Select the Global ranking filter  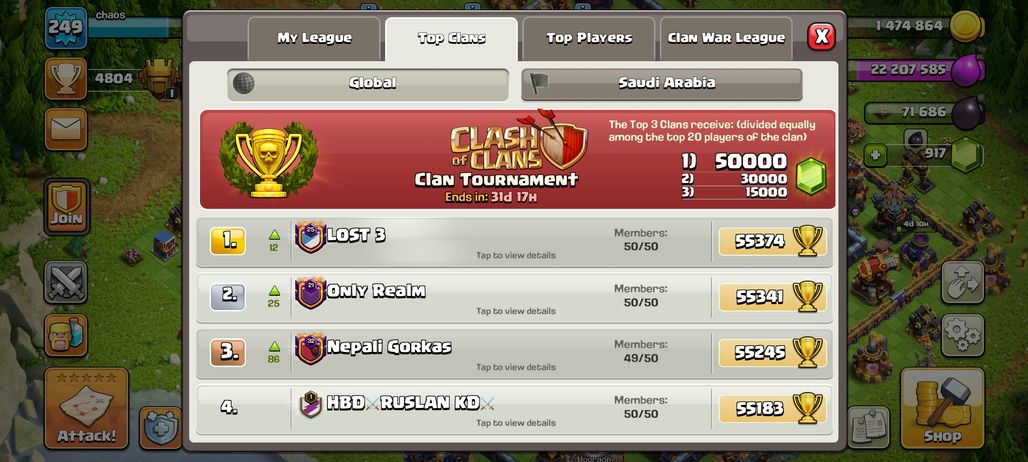click(368, 84)
